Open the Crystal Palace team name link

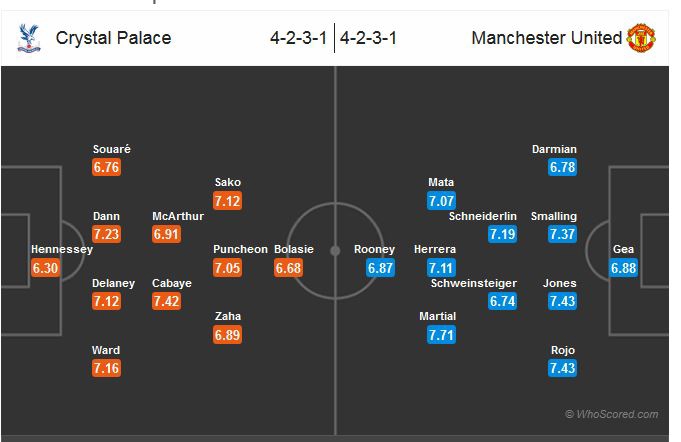(113, 39)
